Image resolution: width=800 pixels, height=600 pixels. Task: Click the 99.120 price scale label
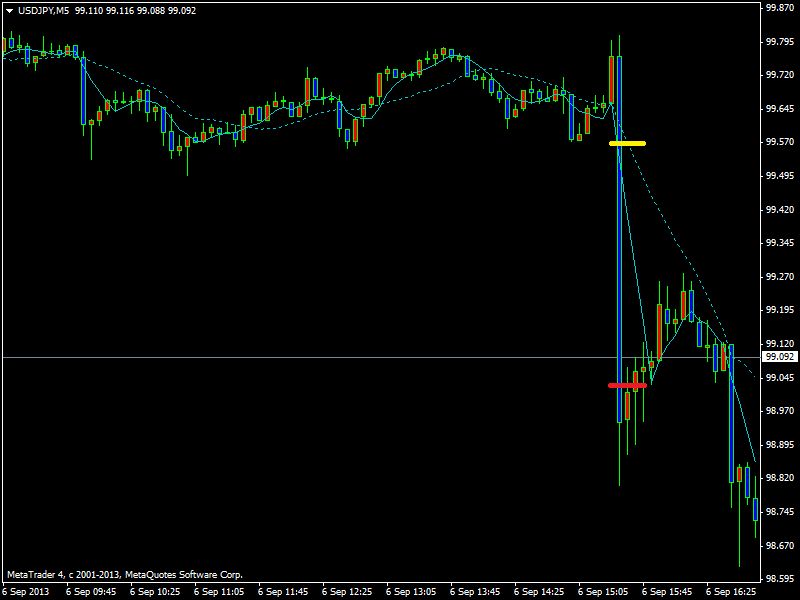pos(780,344)
